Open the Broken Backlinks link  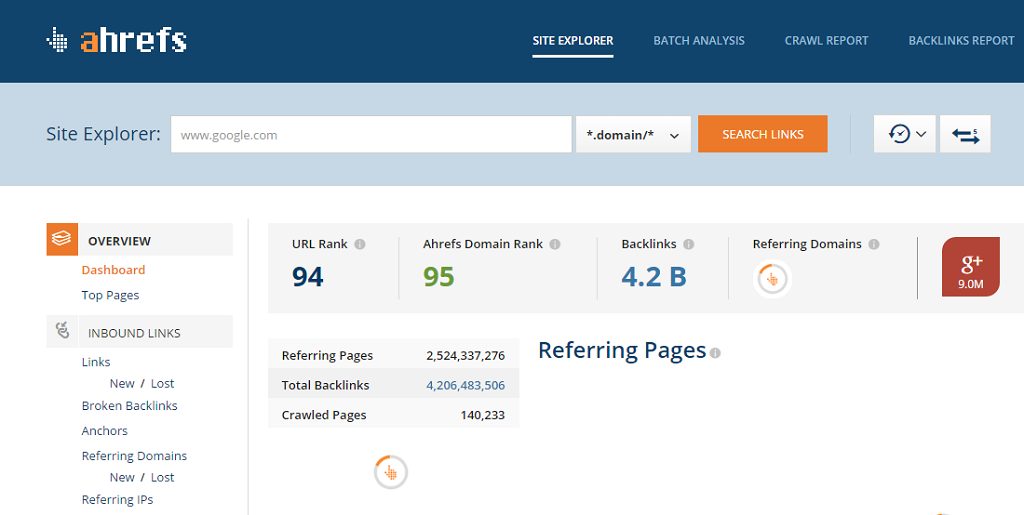tap(129, 405)
